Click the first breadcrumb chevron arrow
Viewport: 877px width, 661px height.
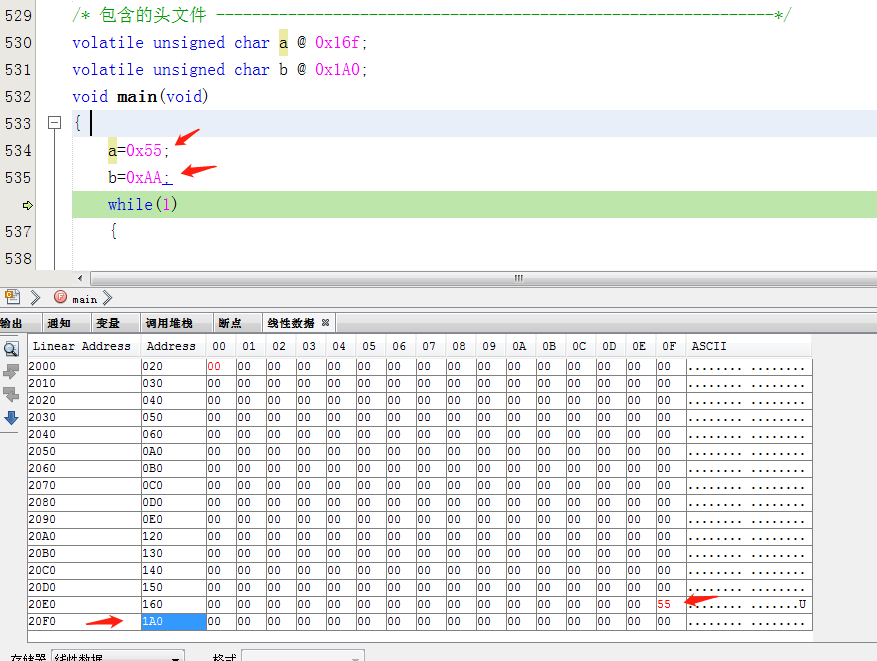click(35, 297)
